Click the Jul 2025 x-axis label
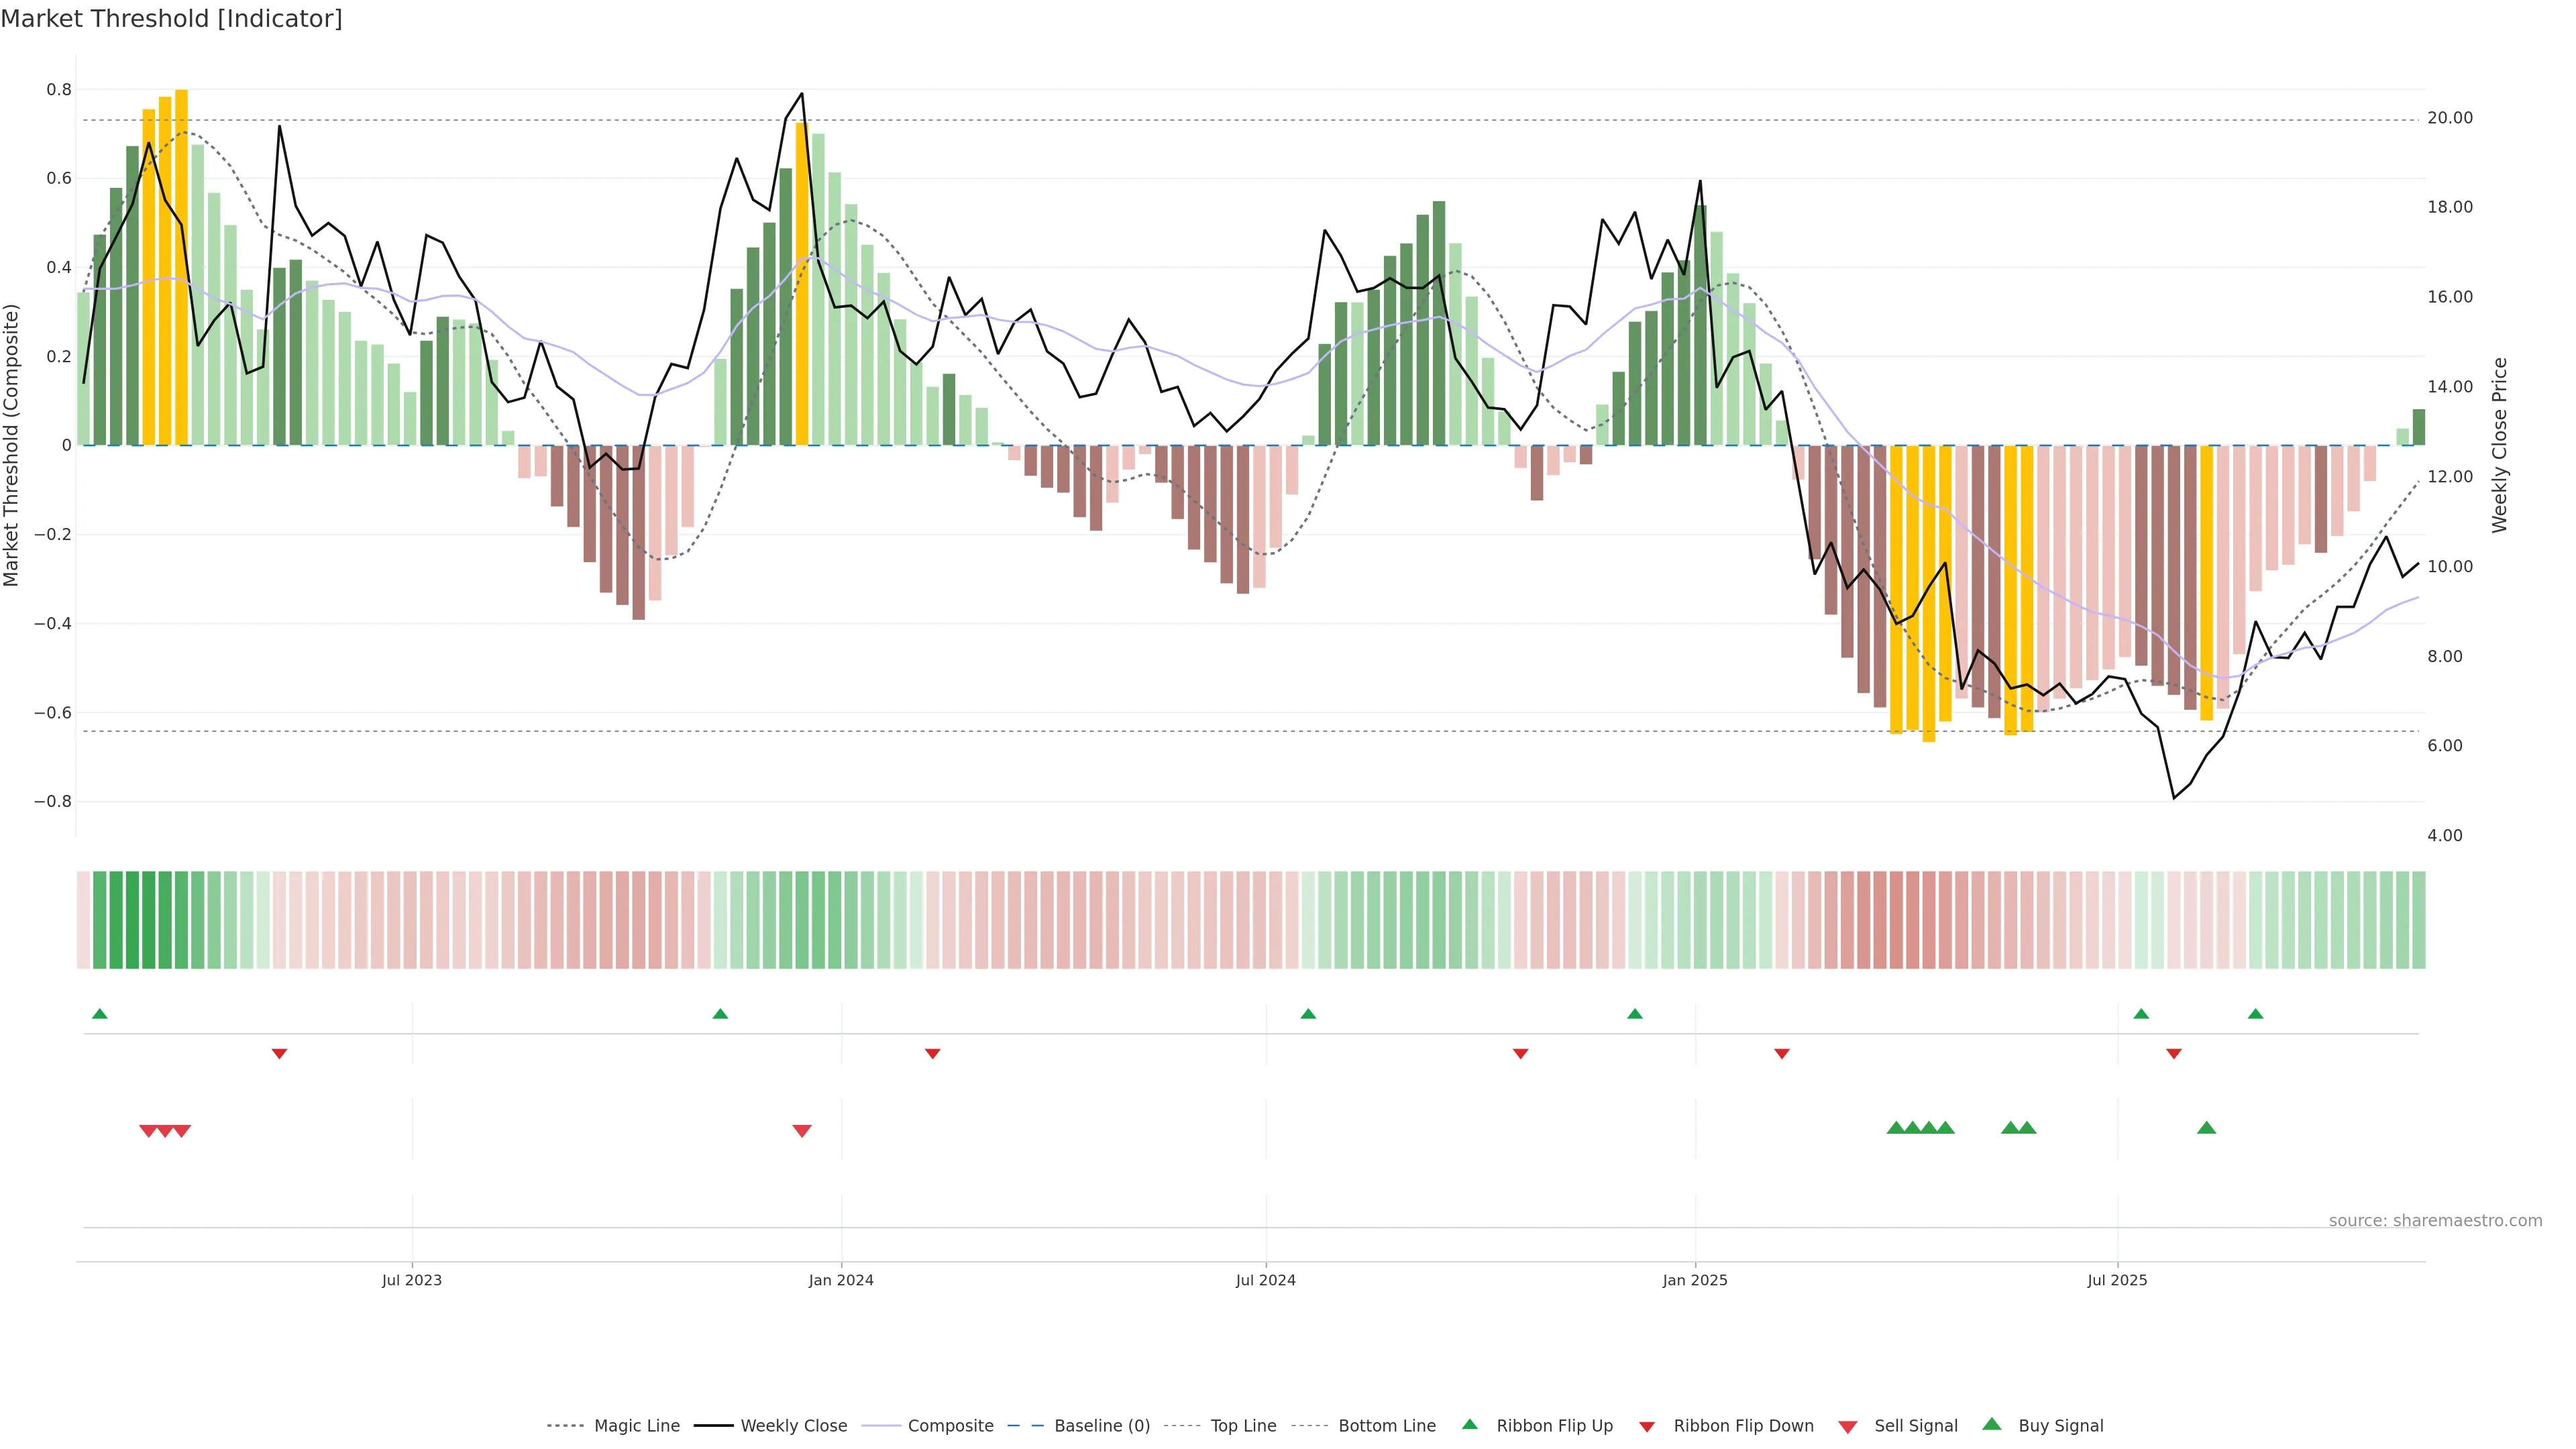 2117,1280
